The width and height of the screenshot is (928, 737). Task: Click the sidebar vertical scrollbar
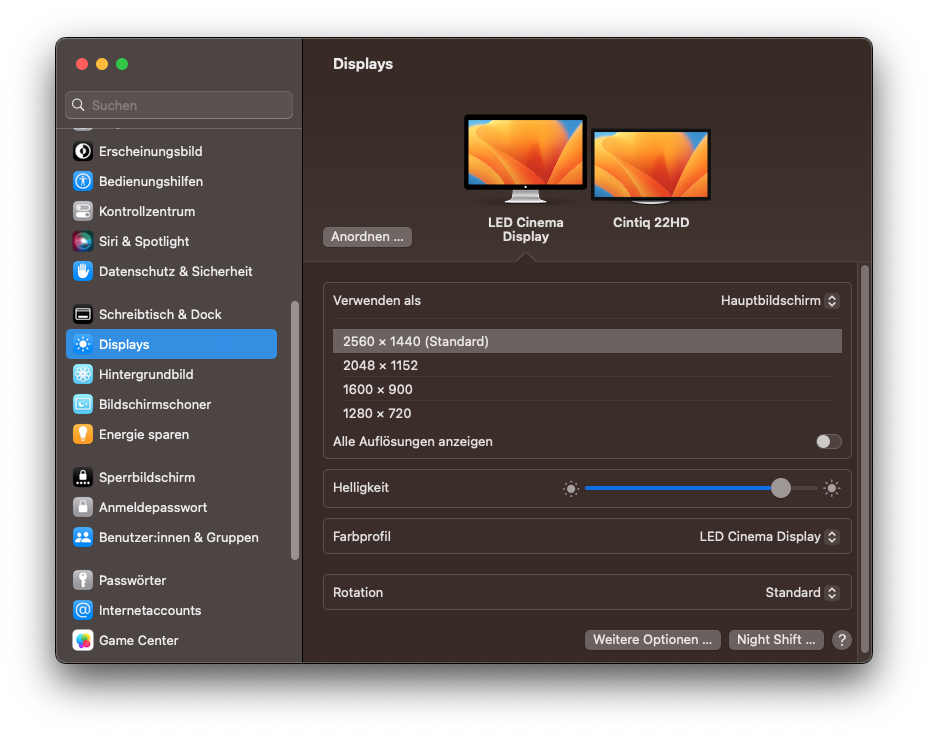click(x=295, y=430)
